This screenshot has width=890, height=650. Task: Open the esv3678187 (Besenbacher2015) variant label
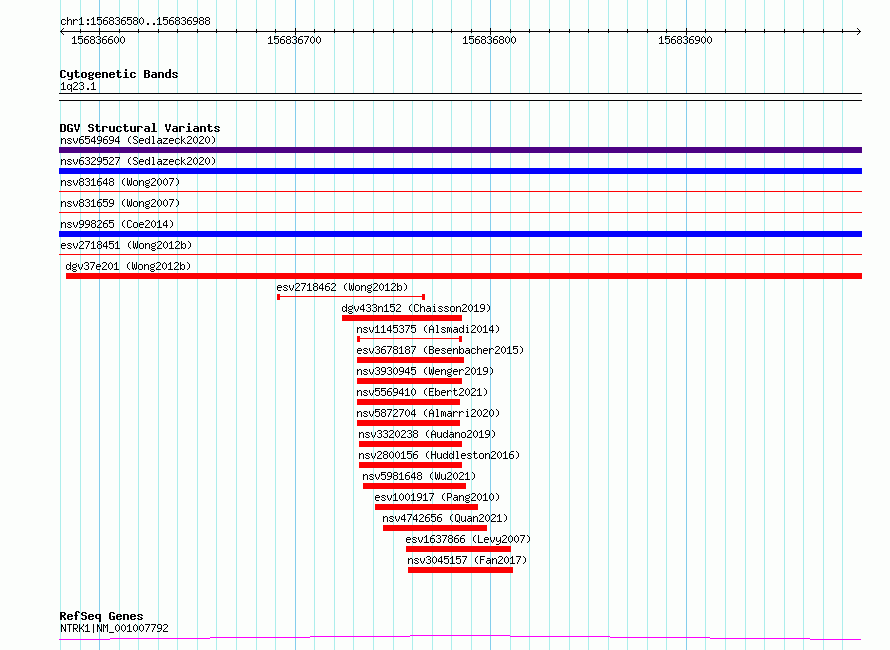pos(440,350)
